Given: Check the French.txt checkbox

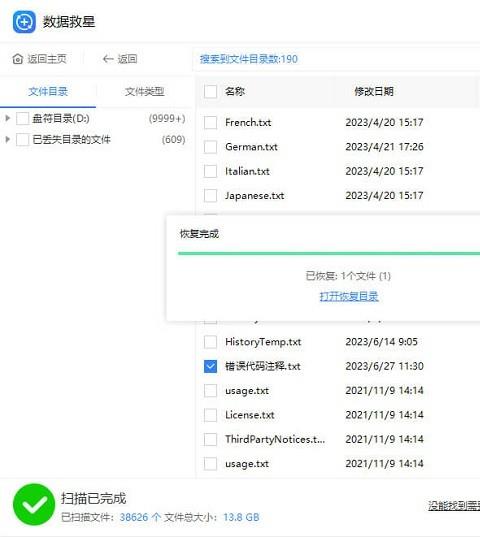Looking at the screenshot, I should (210, 122).
